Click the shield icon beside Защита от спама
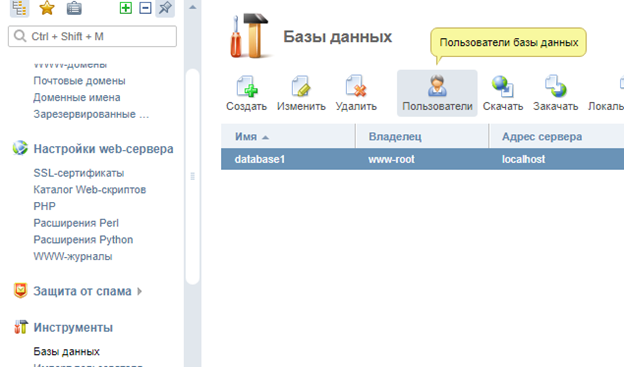This screenshot has width=624, height=367. pyautogui.click(x=20, y=291)
